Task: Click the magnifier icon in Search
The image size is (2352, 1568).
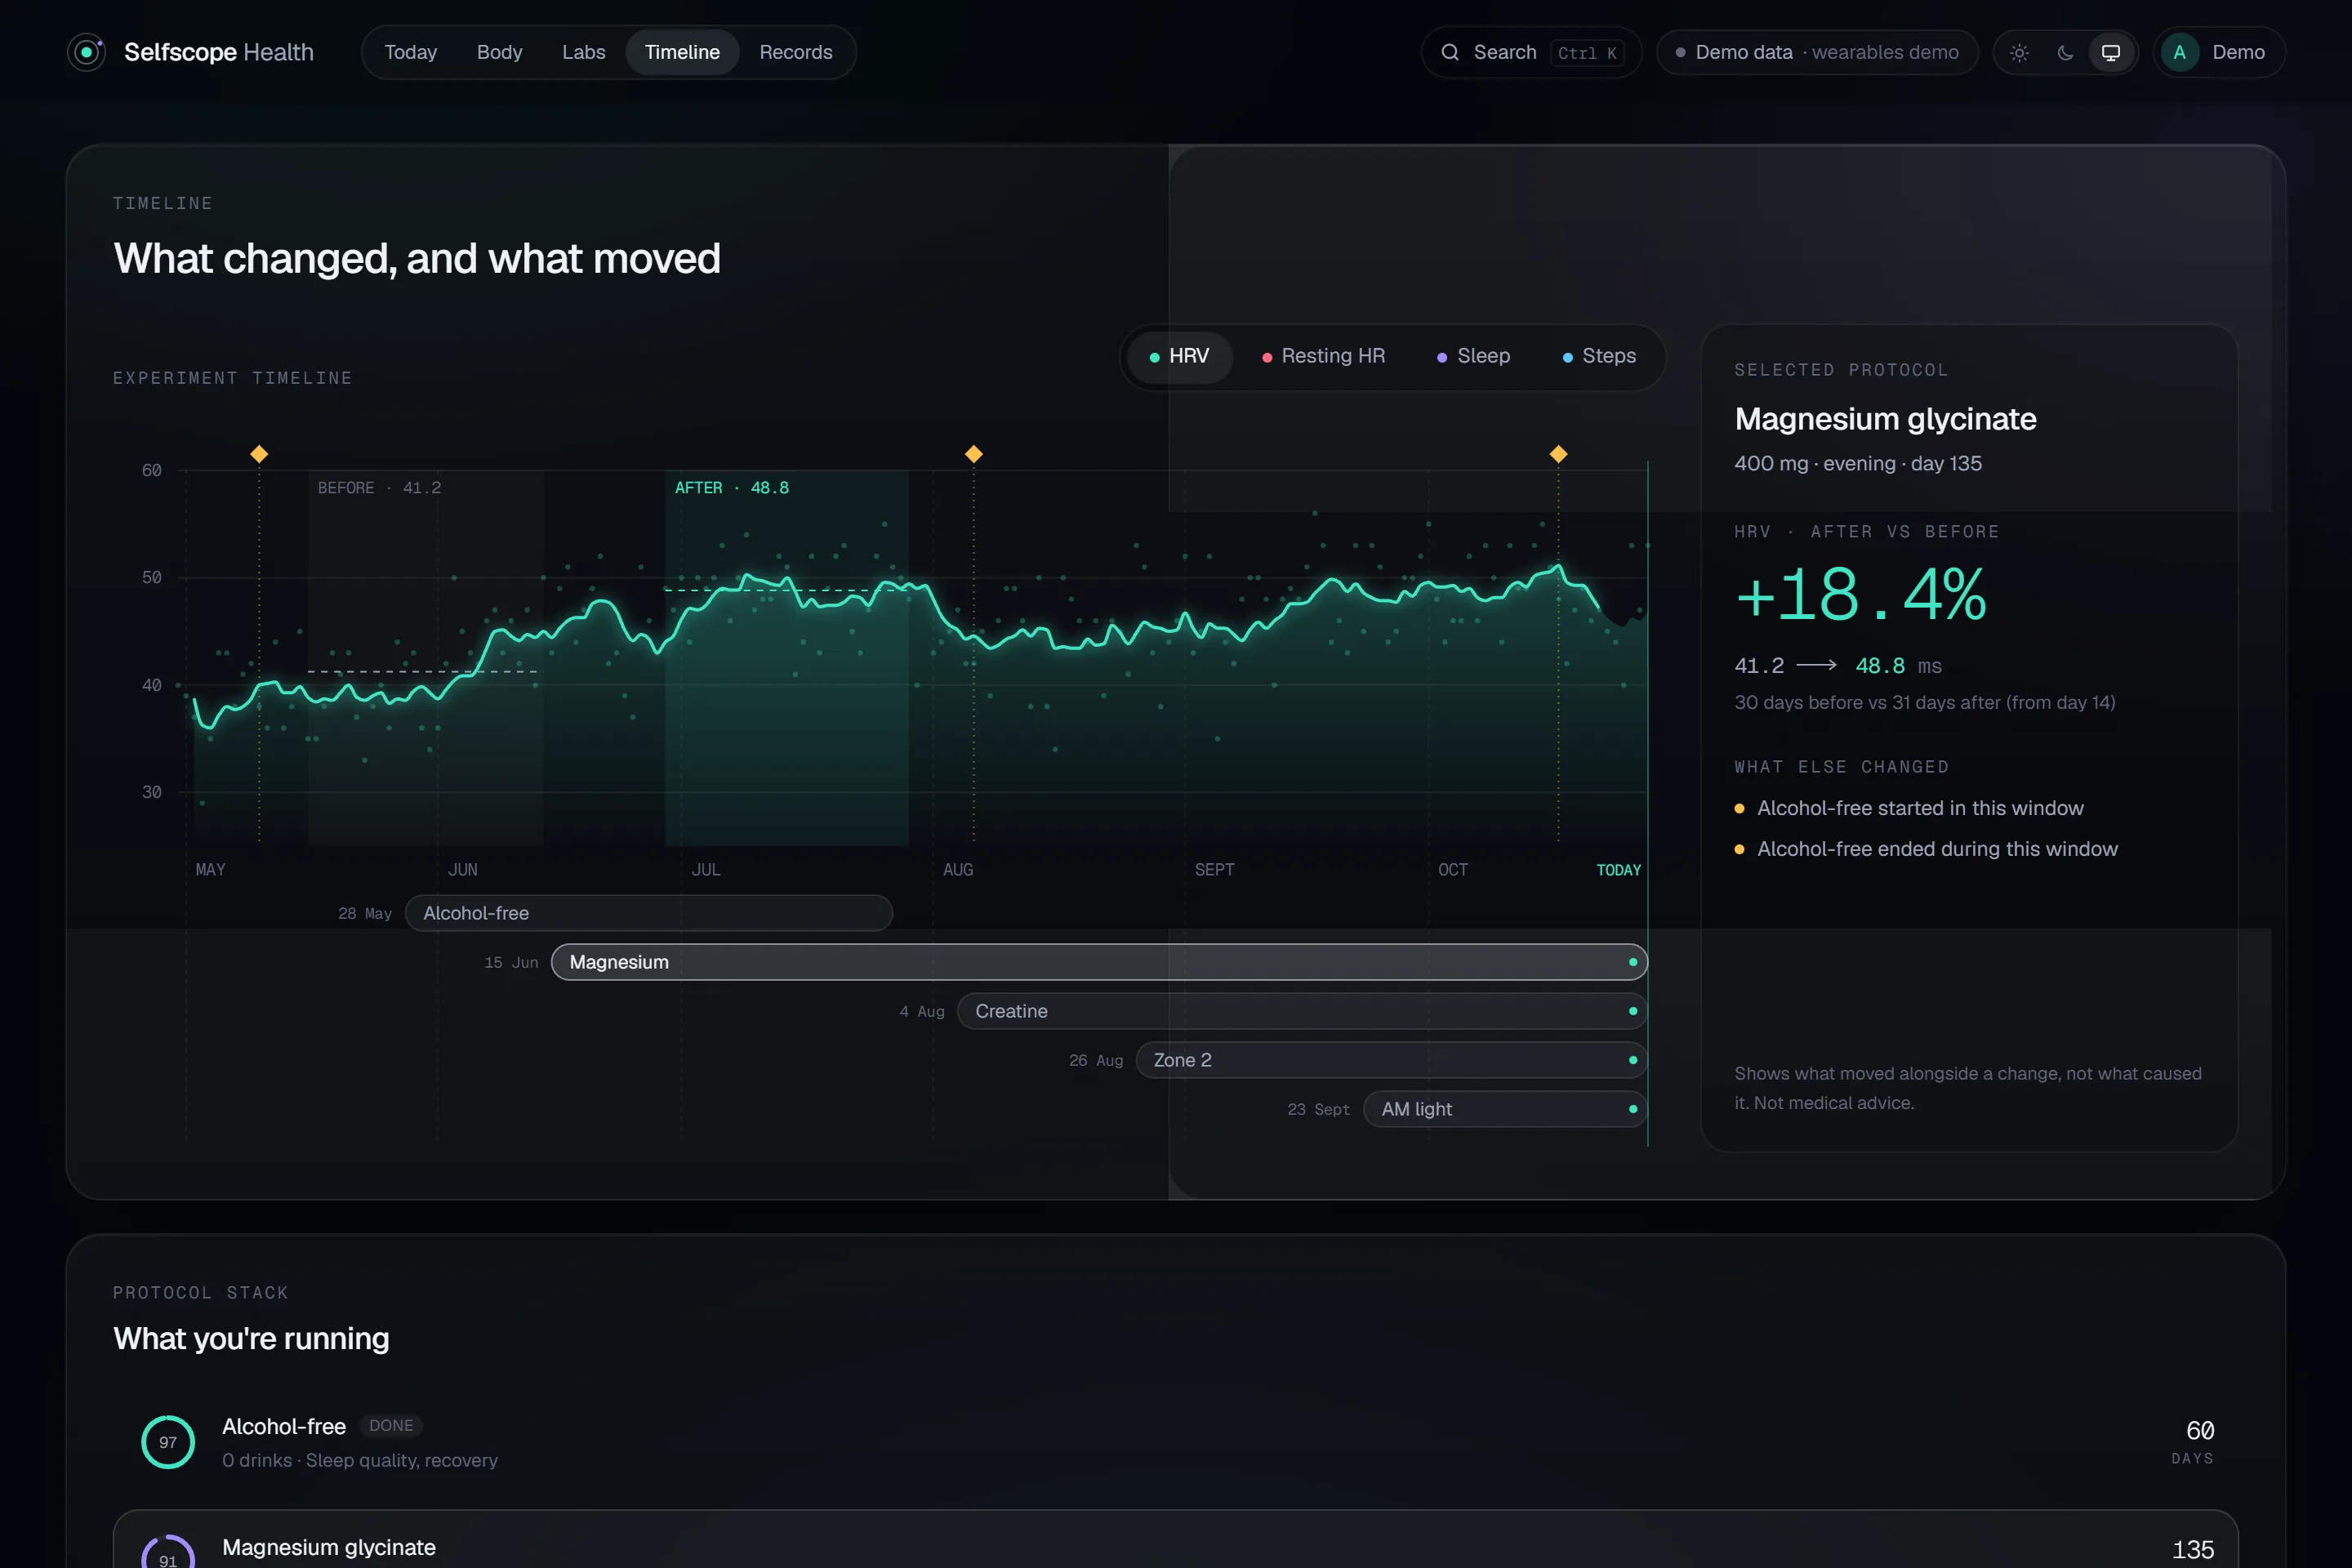Action: point(1450,52)
